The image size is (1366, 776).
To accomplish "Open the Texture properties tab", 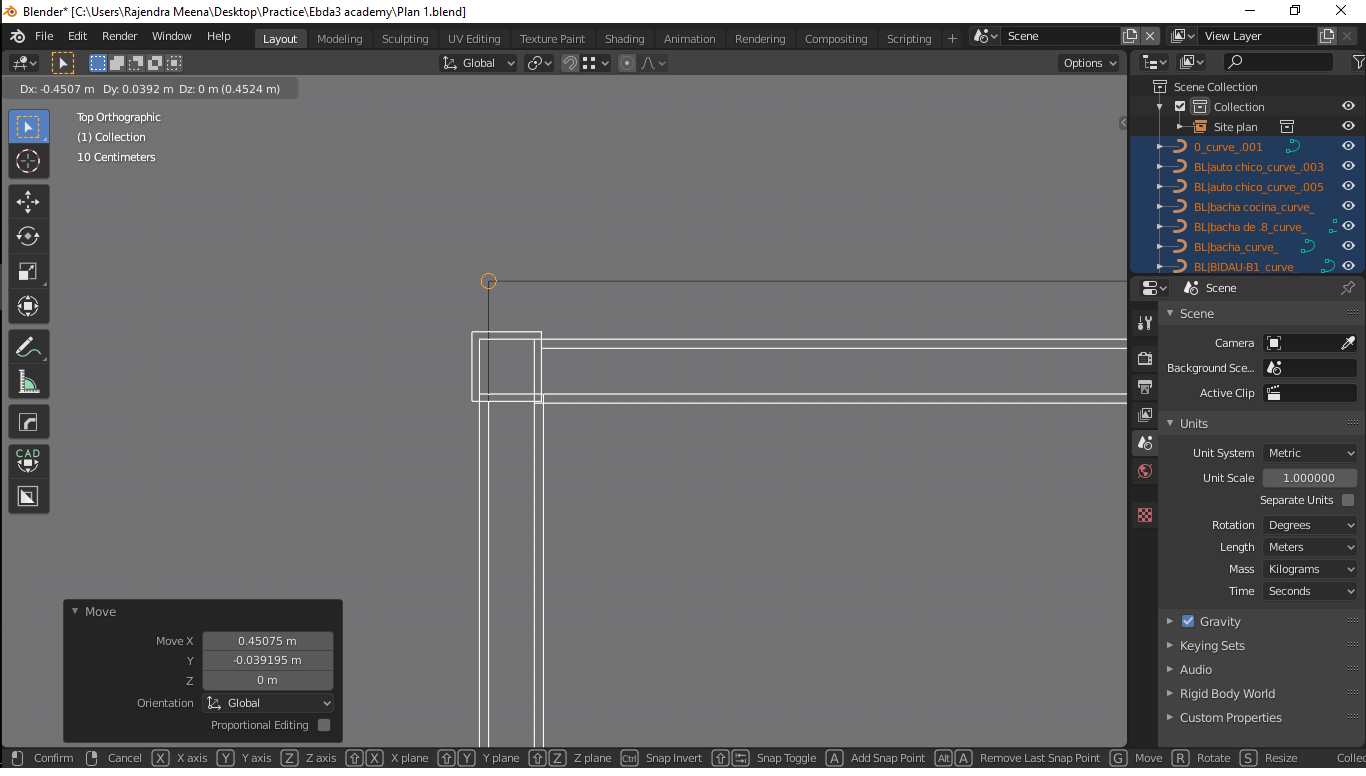I will pyautogui.click(x=1145, y=515).
